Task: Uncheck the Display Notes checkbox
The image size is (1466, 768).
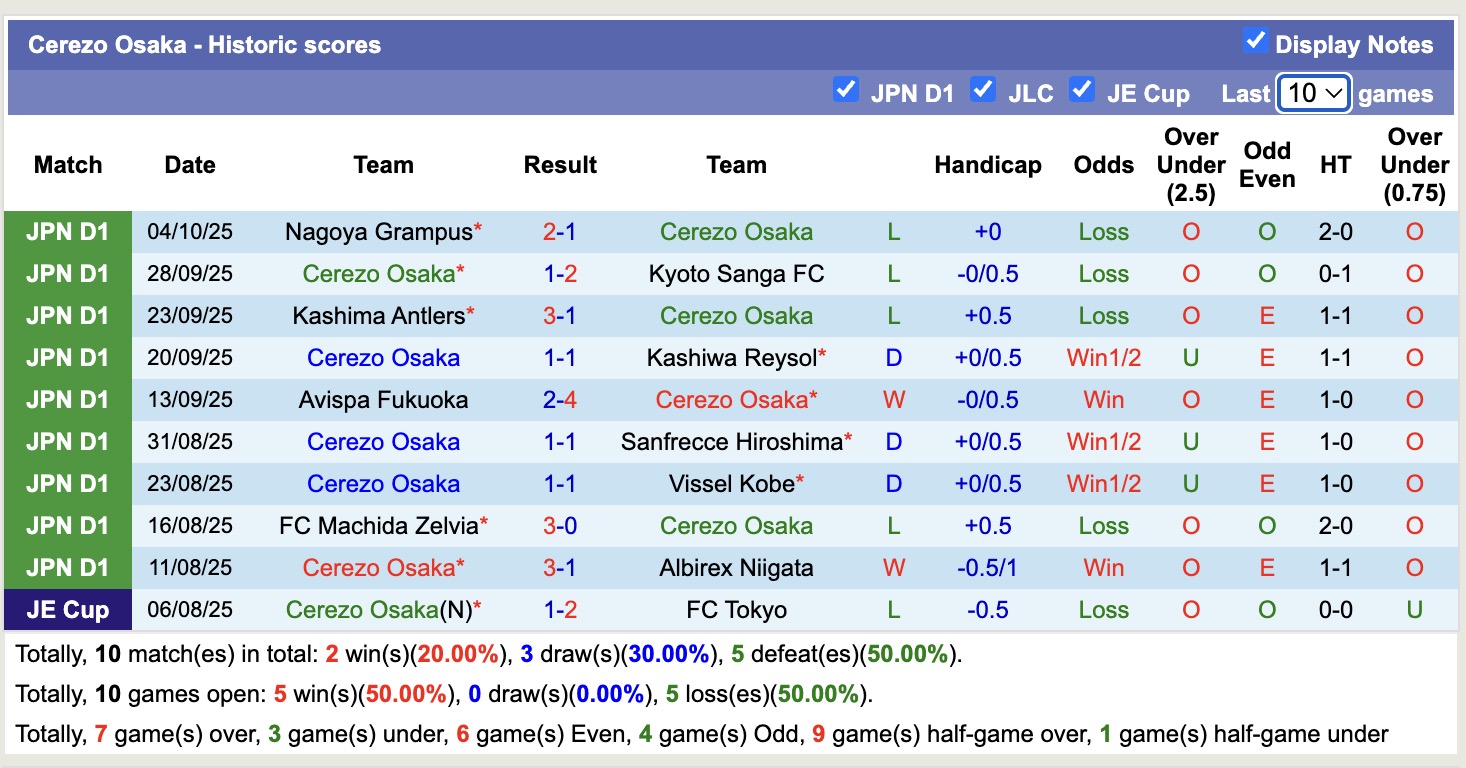Action: pyautogui.click(x=1253, y=43)
